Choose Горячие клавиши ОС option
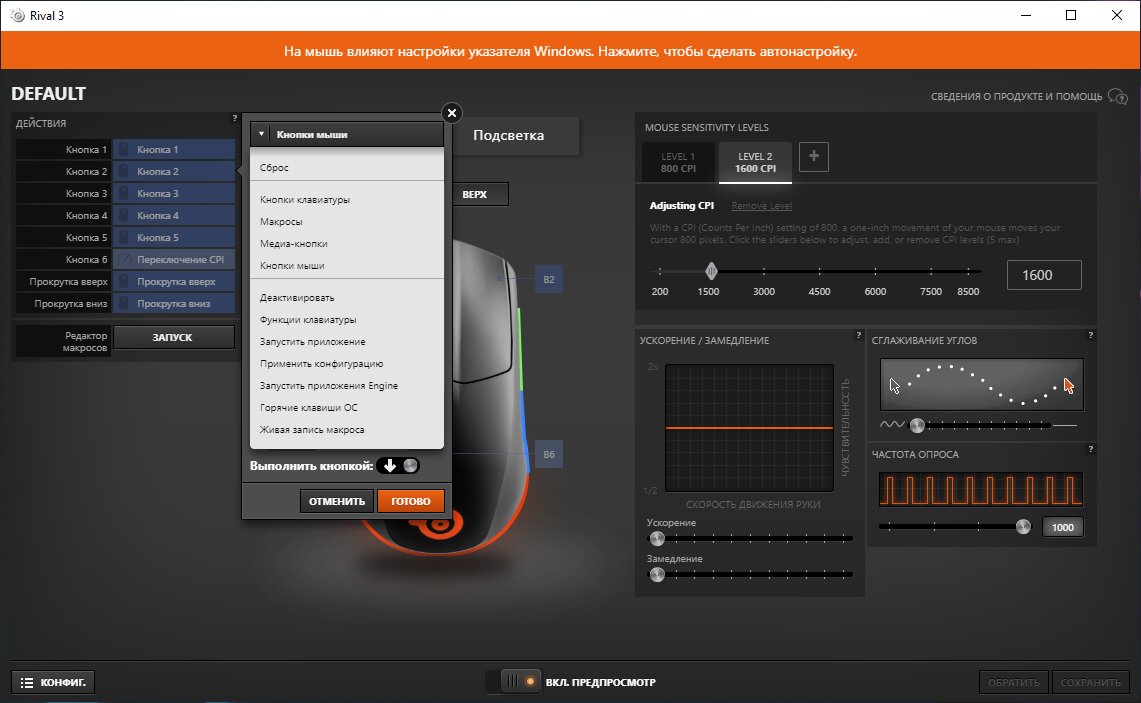The image size is (1141, 703). click(x=309, y=408)
